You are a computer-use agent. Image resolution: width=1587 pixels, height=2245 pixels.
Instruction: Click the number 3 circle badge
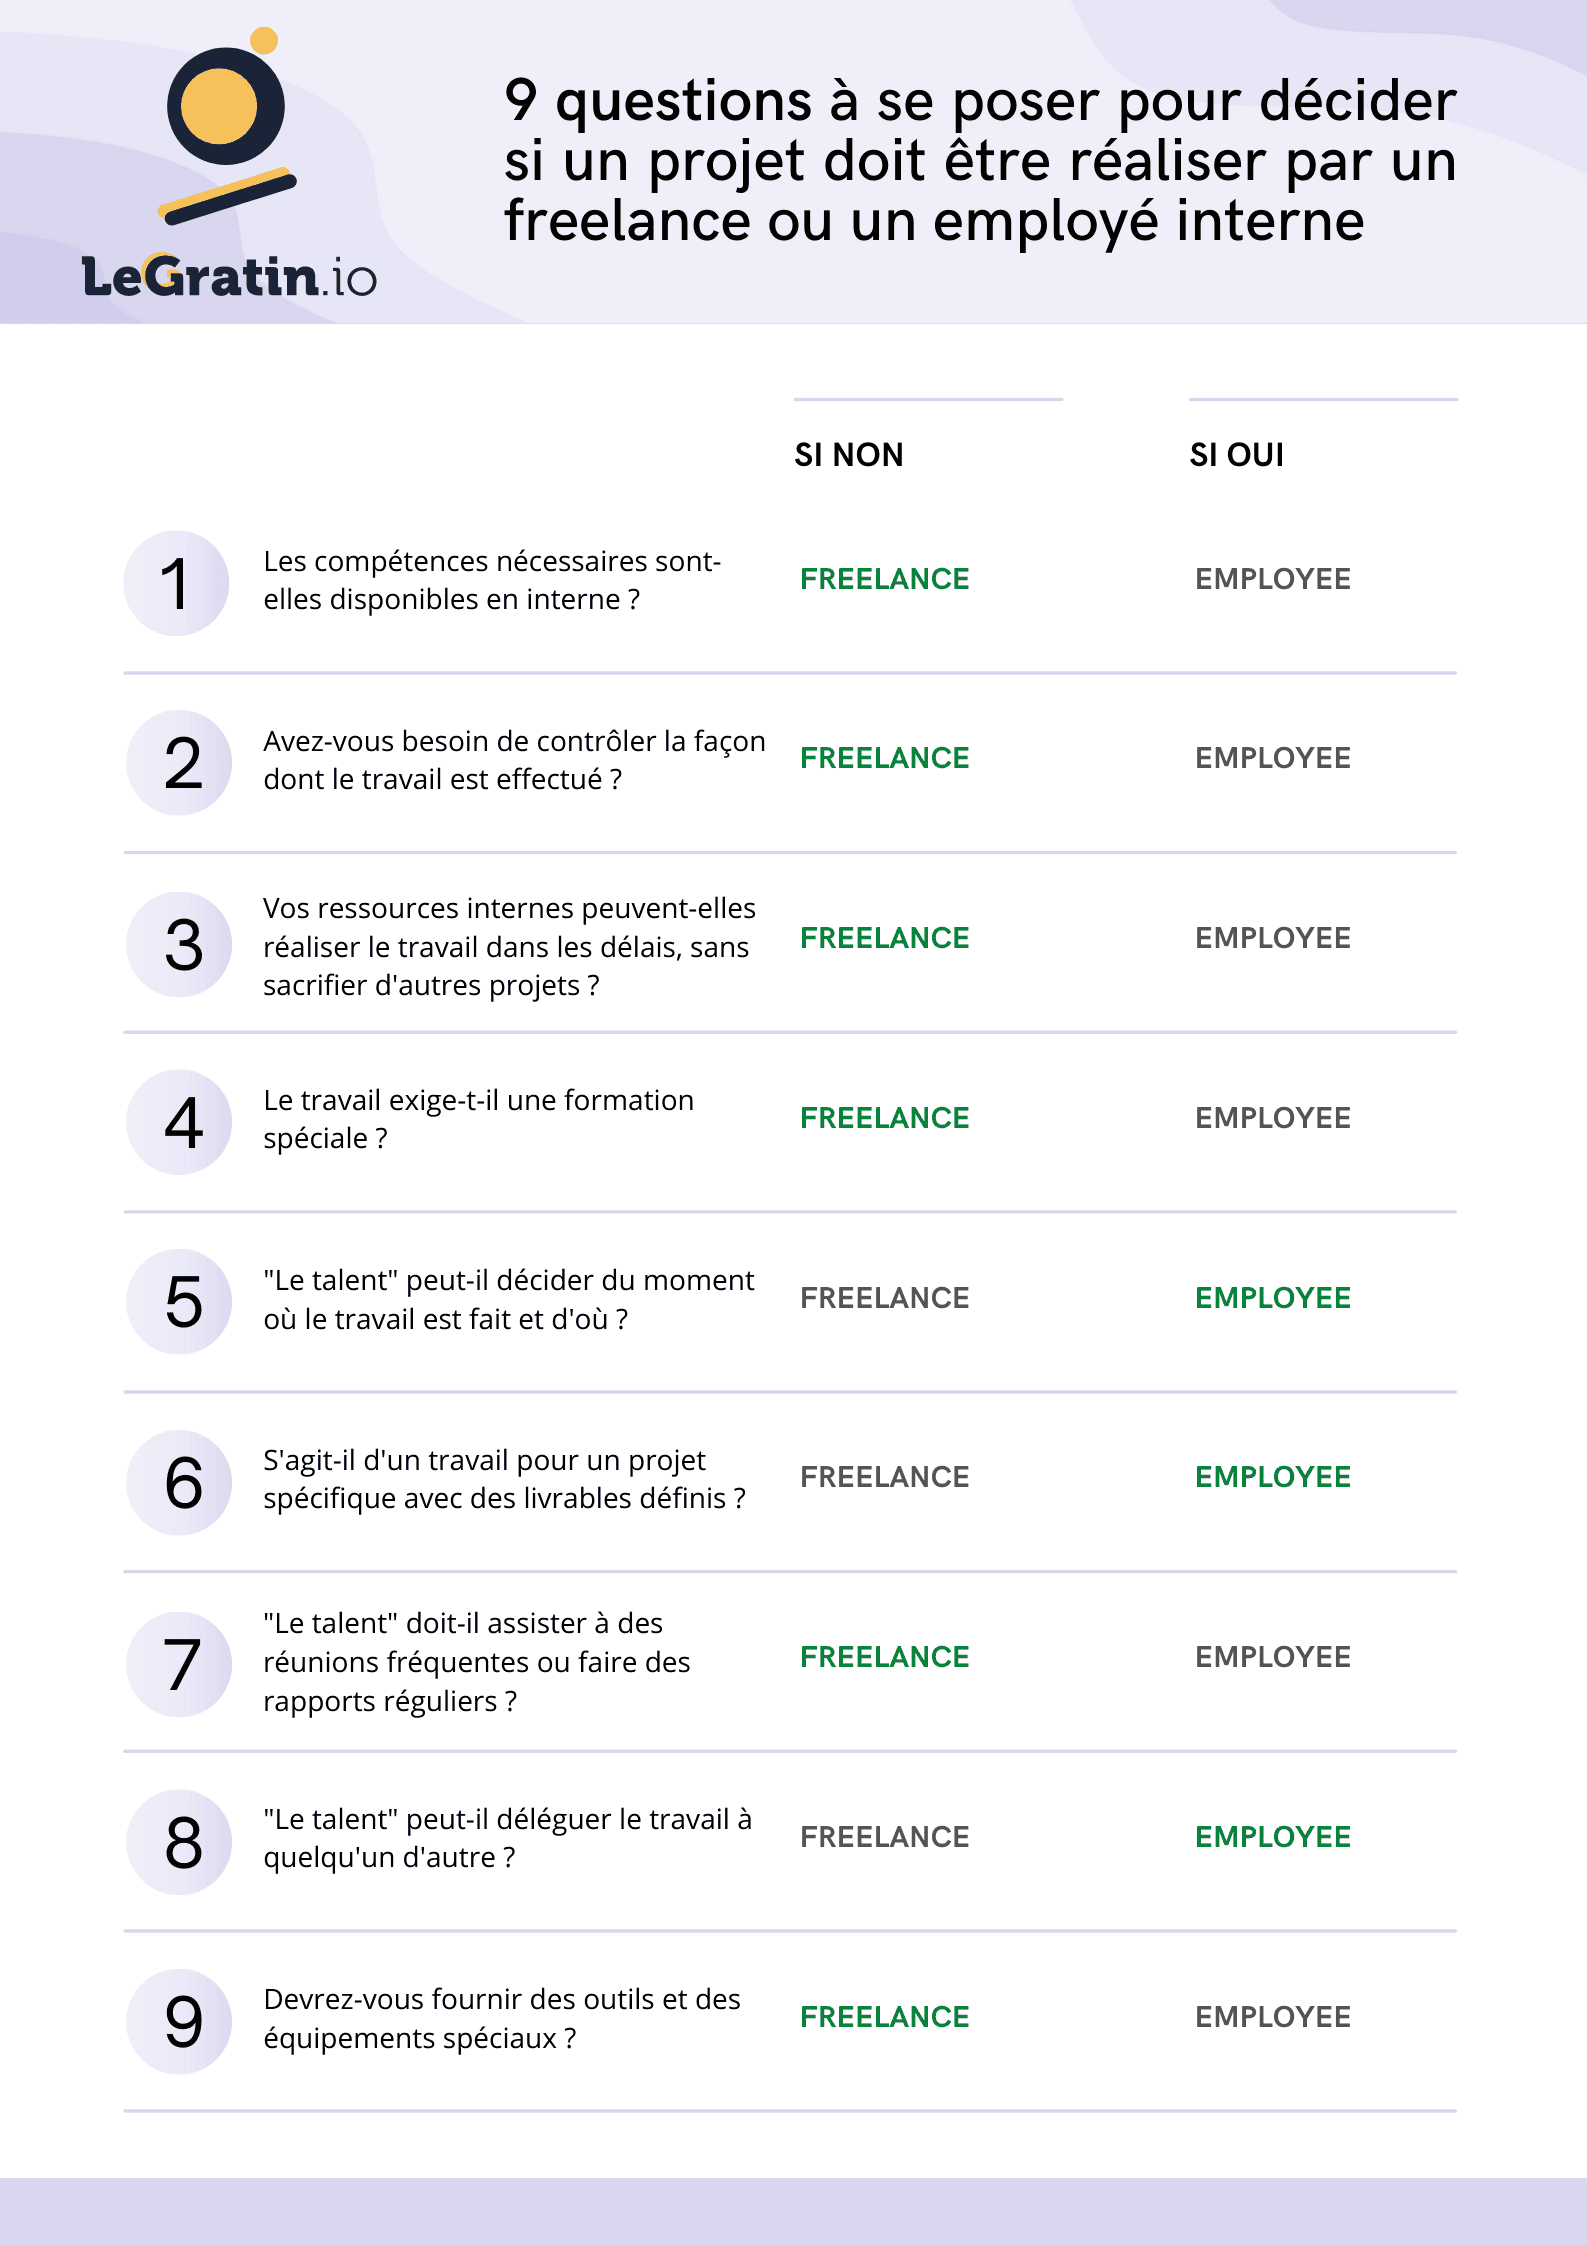[180, 944]
